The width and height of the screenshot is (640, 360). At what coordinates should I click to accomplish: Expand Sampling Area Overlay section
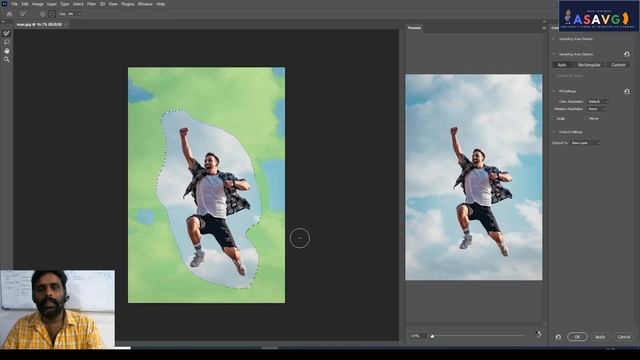(x=554, y=39)
